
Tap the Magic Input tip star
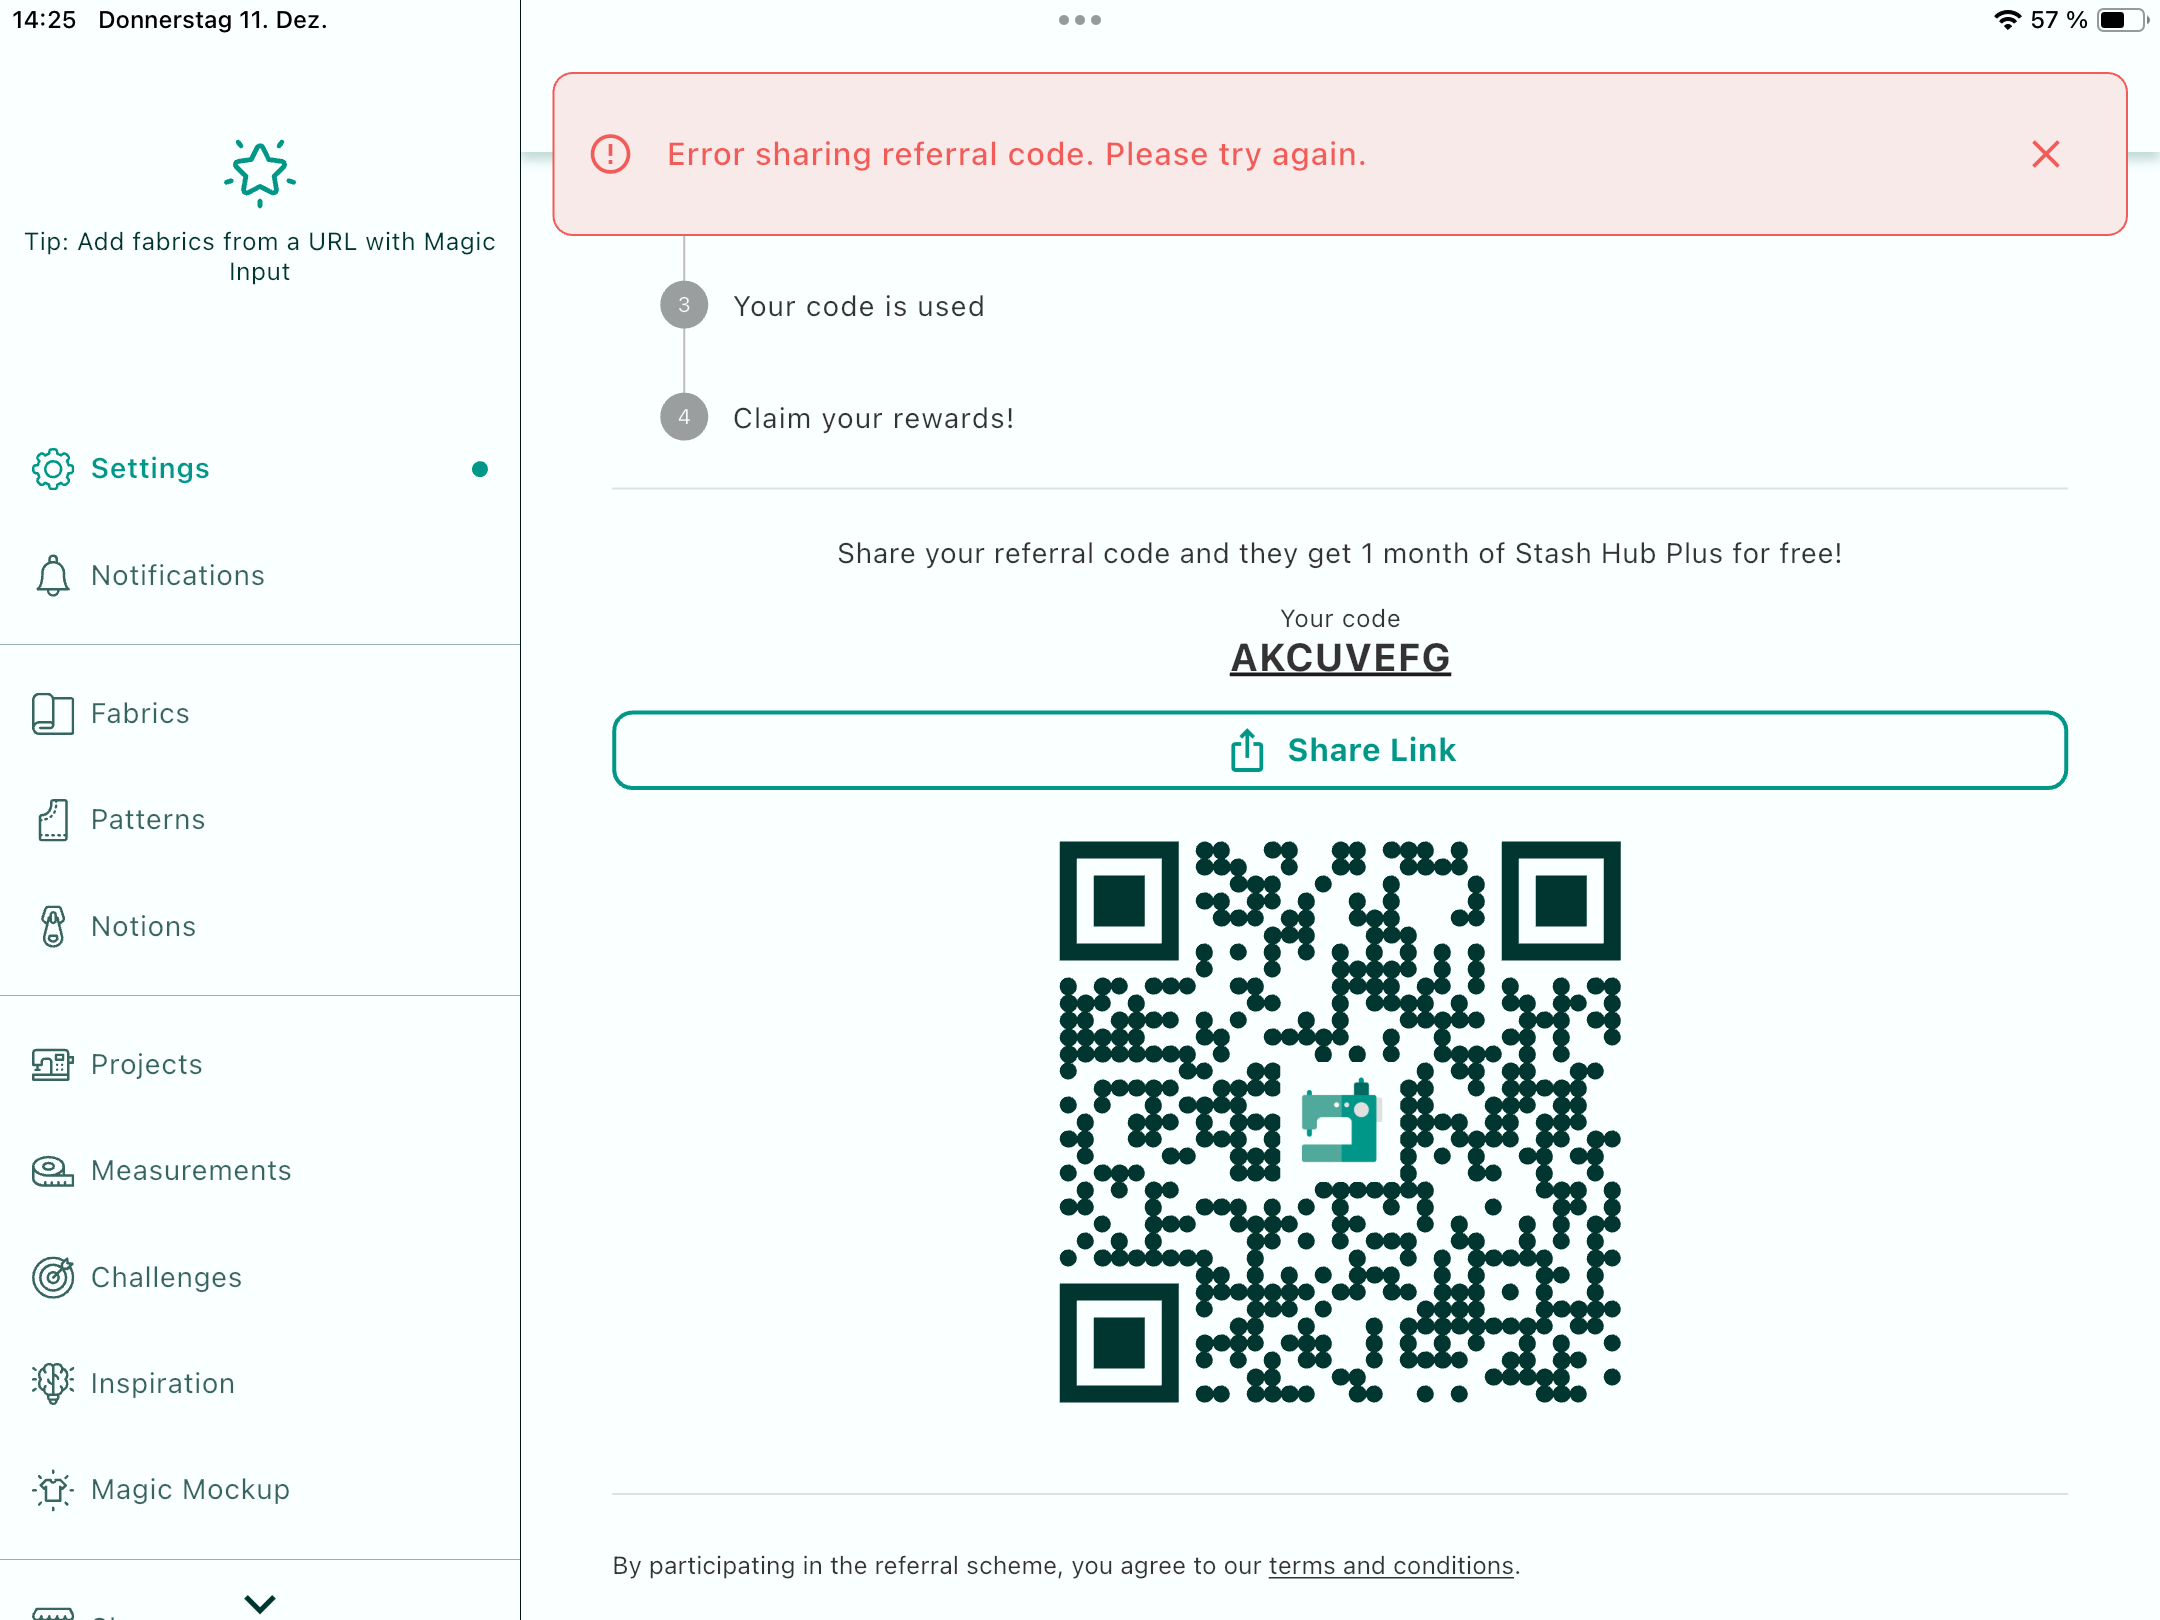pos(260,172)
